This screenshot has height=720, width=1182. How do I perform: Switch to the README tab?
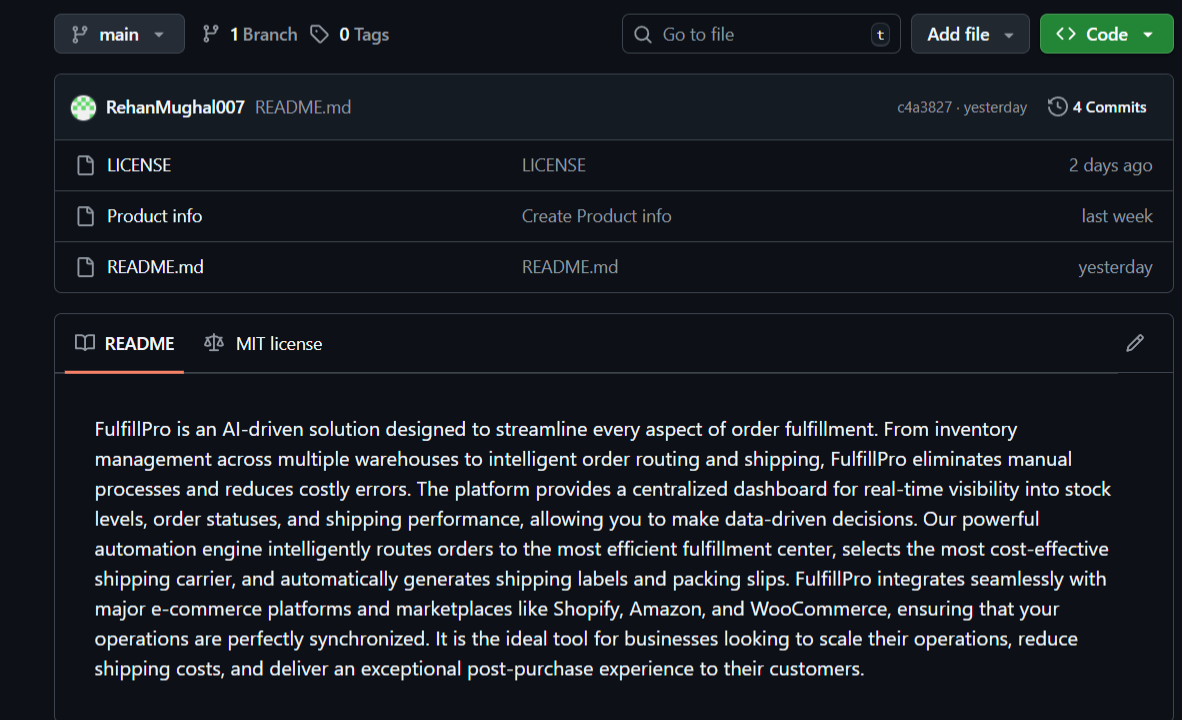point(125,344)
